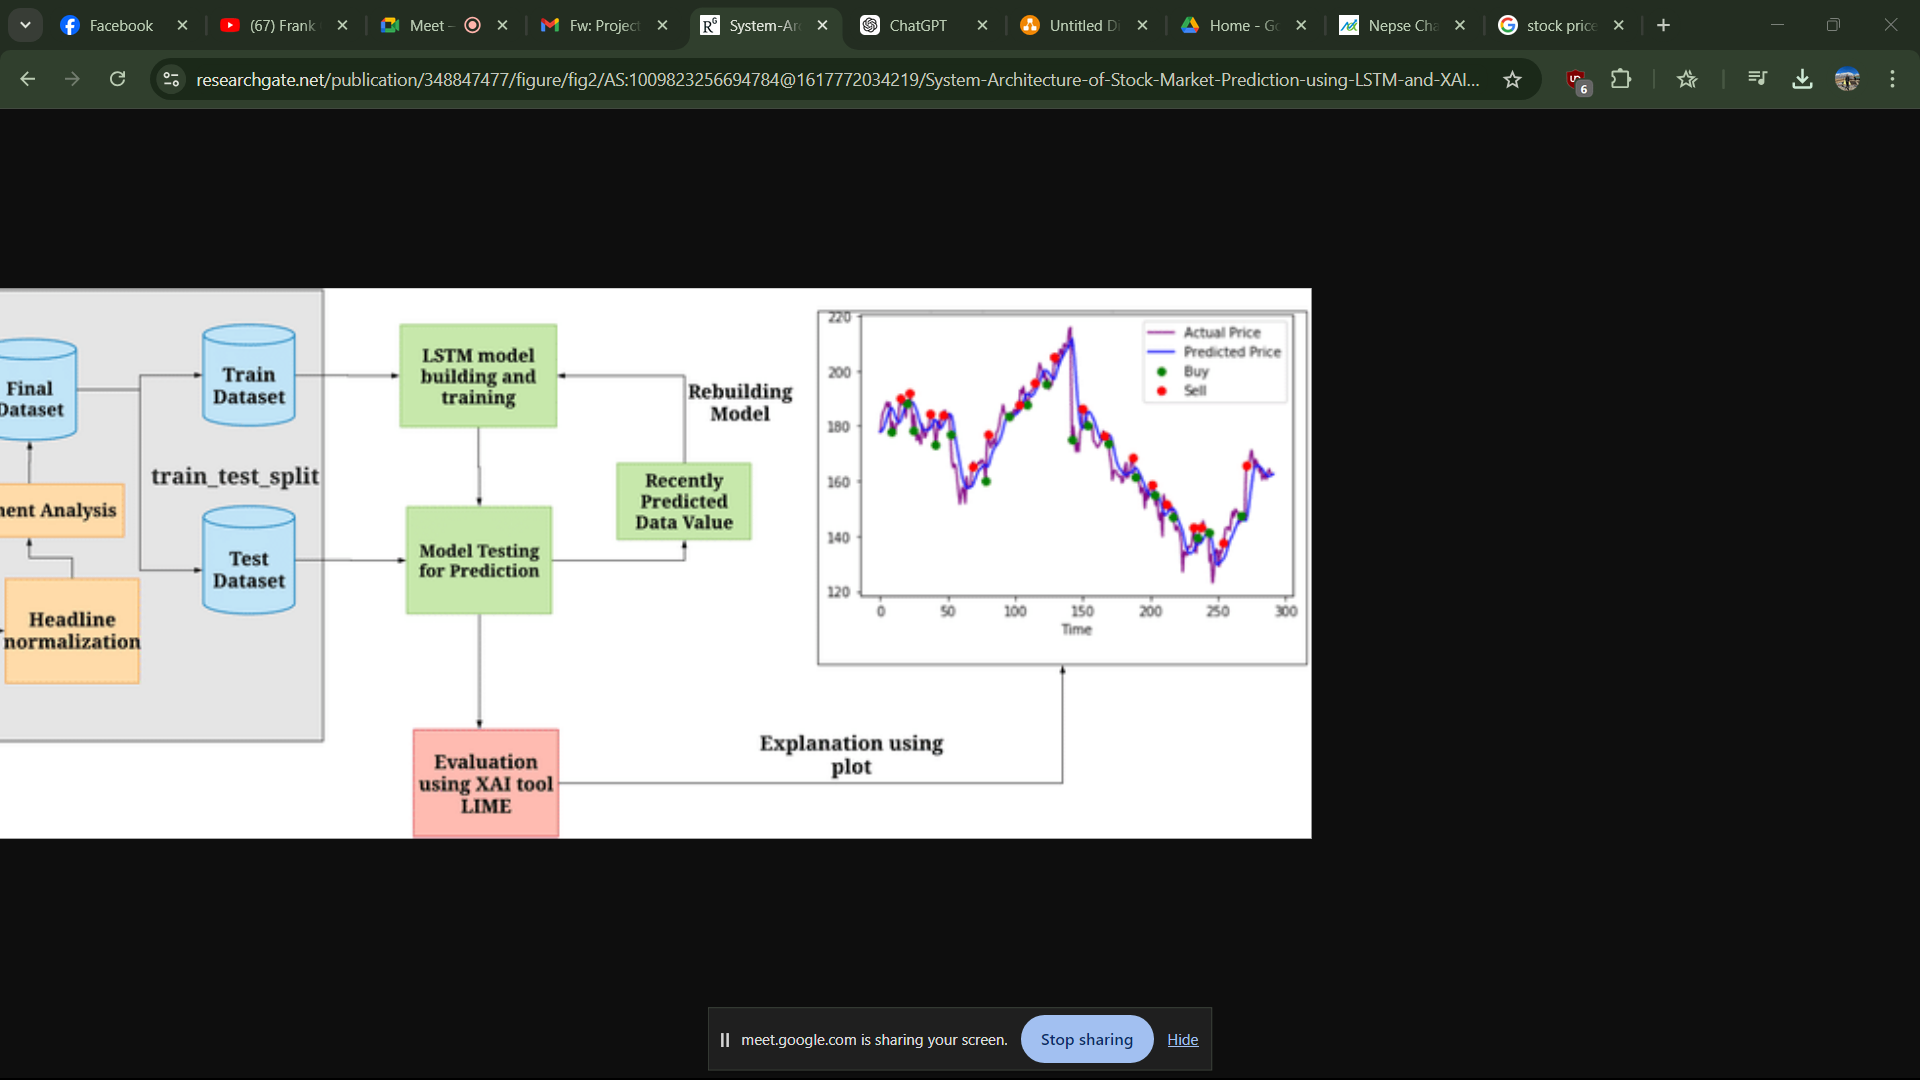Open the Downloads icon
This screenshot has width=1920, height=1080.
[1802, 79]
